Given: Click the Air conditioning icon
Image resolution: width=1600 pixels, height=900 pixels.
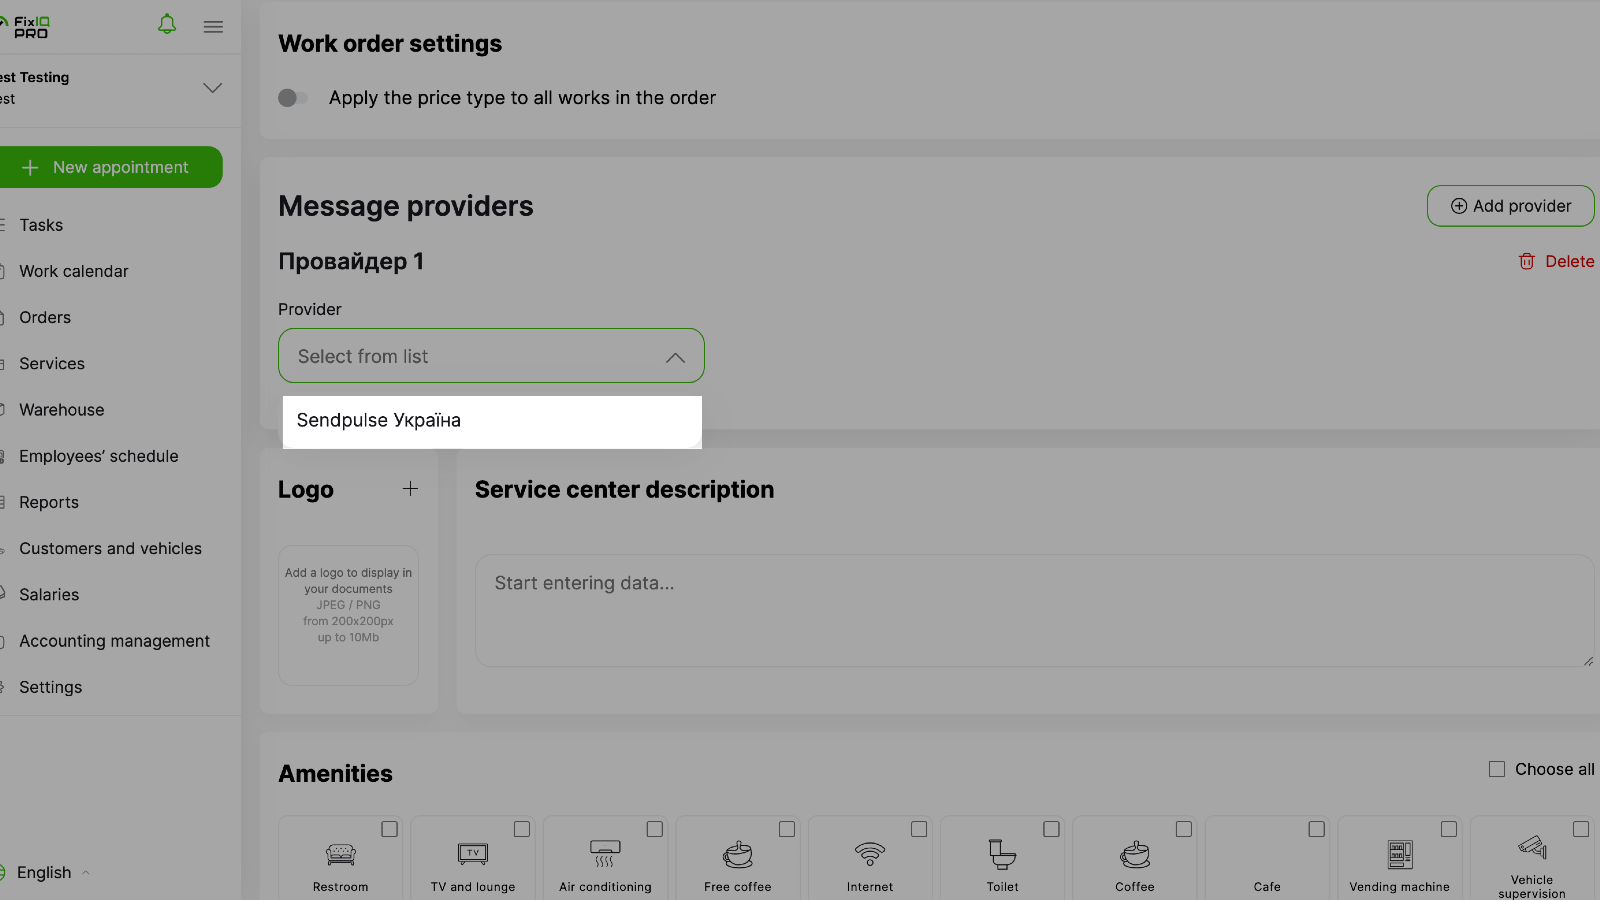Looking at the screenshot, I should [x=605, y=854].
